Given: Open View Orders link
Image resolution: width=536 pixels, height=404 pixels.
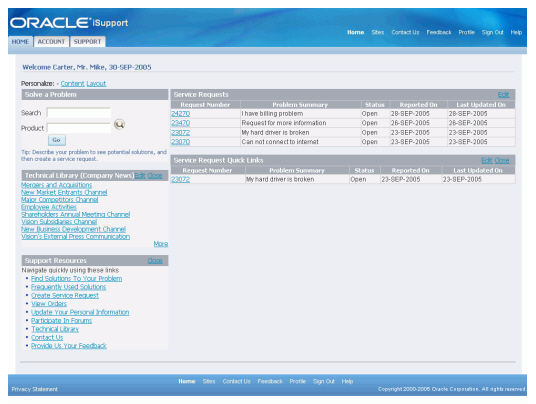Looking at the screenshot, I should [49, 304].
